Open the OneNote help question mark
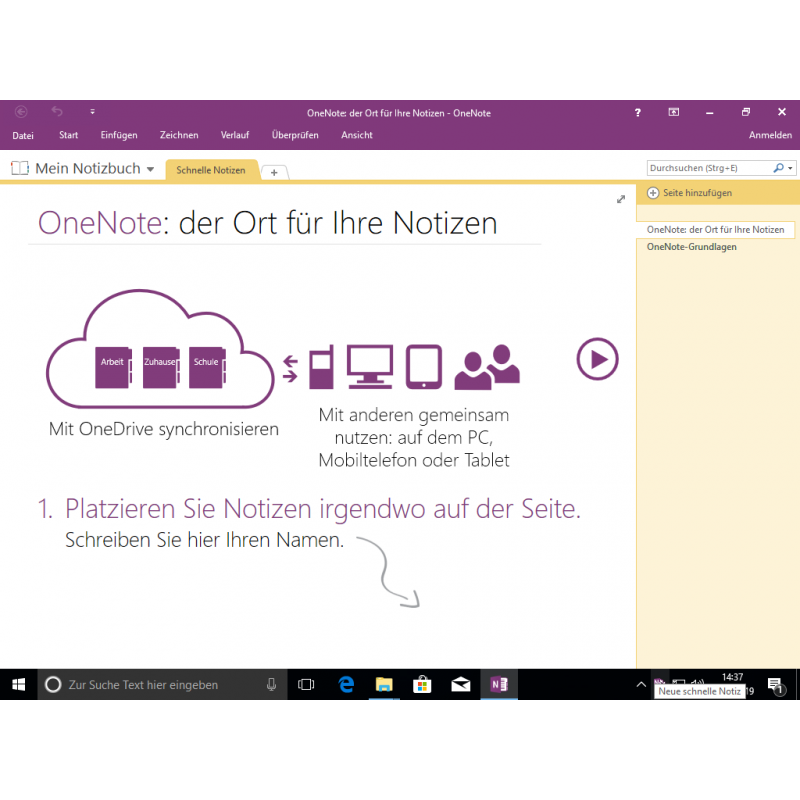The image size is (800, 800). [638, 113]
